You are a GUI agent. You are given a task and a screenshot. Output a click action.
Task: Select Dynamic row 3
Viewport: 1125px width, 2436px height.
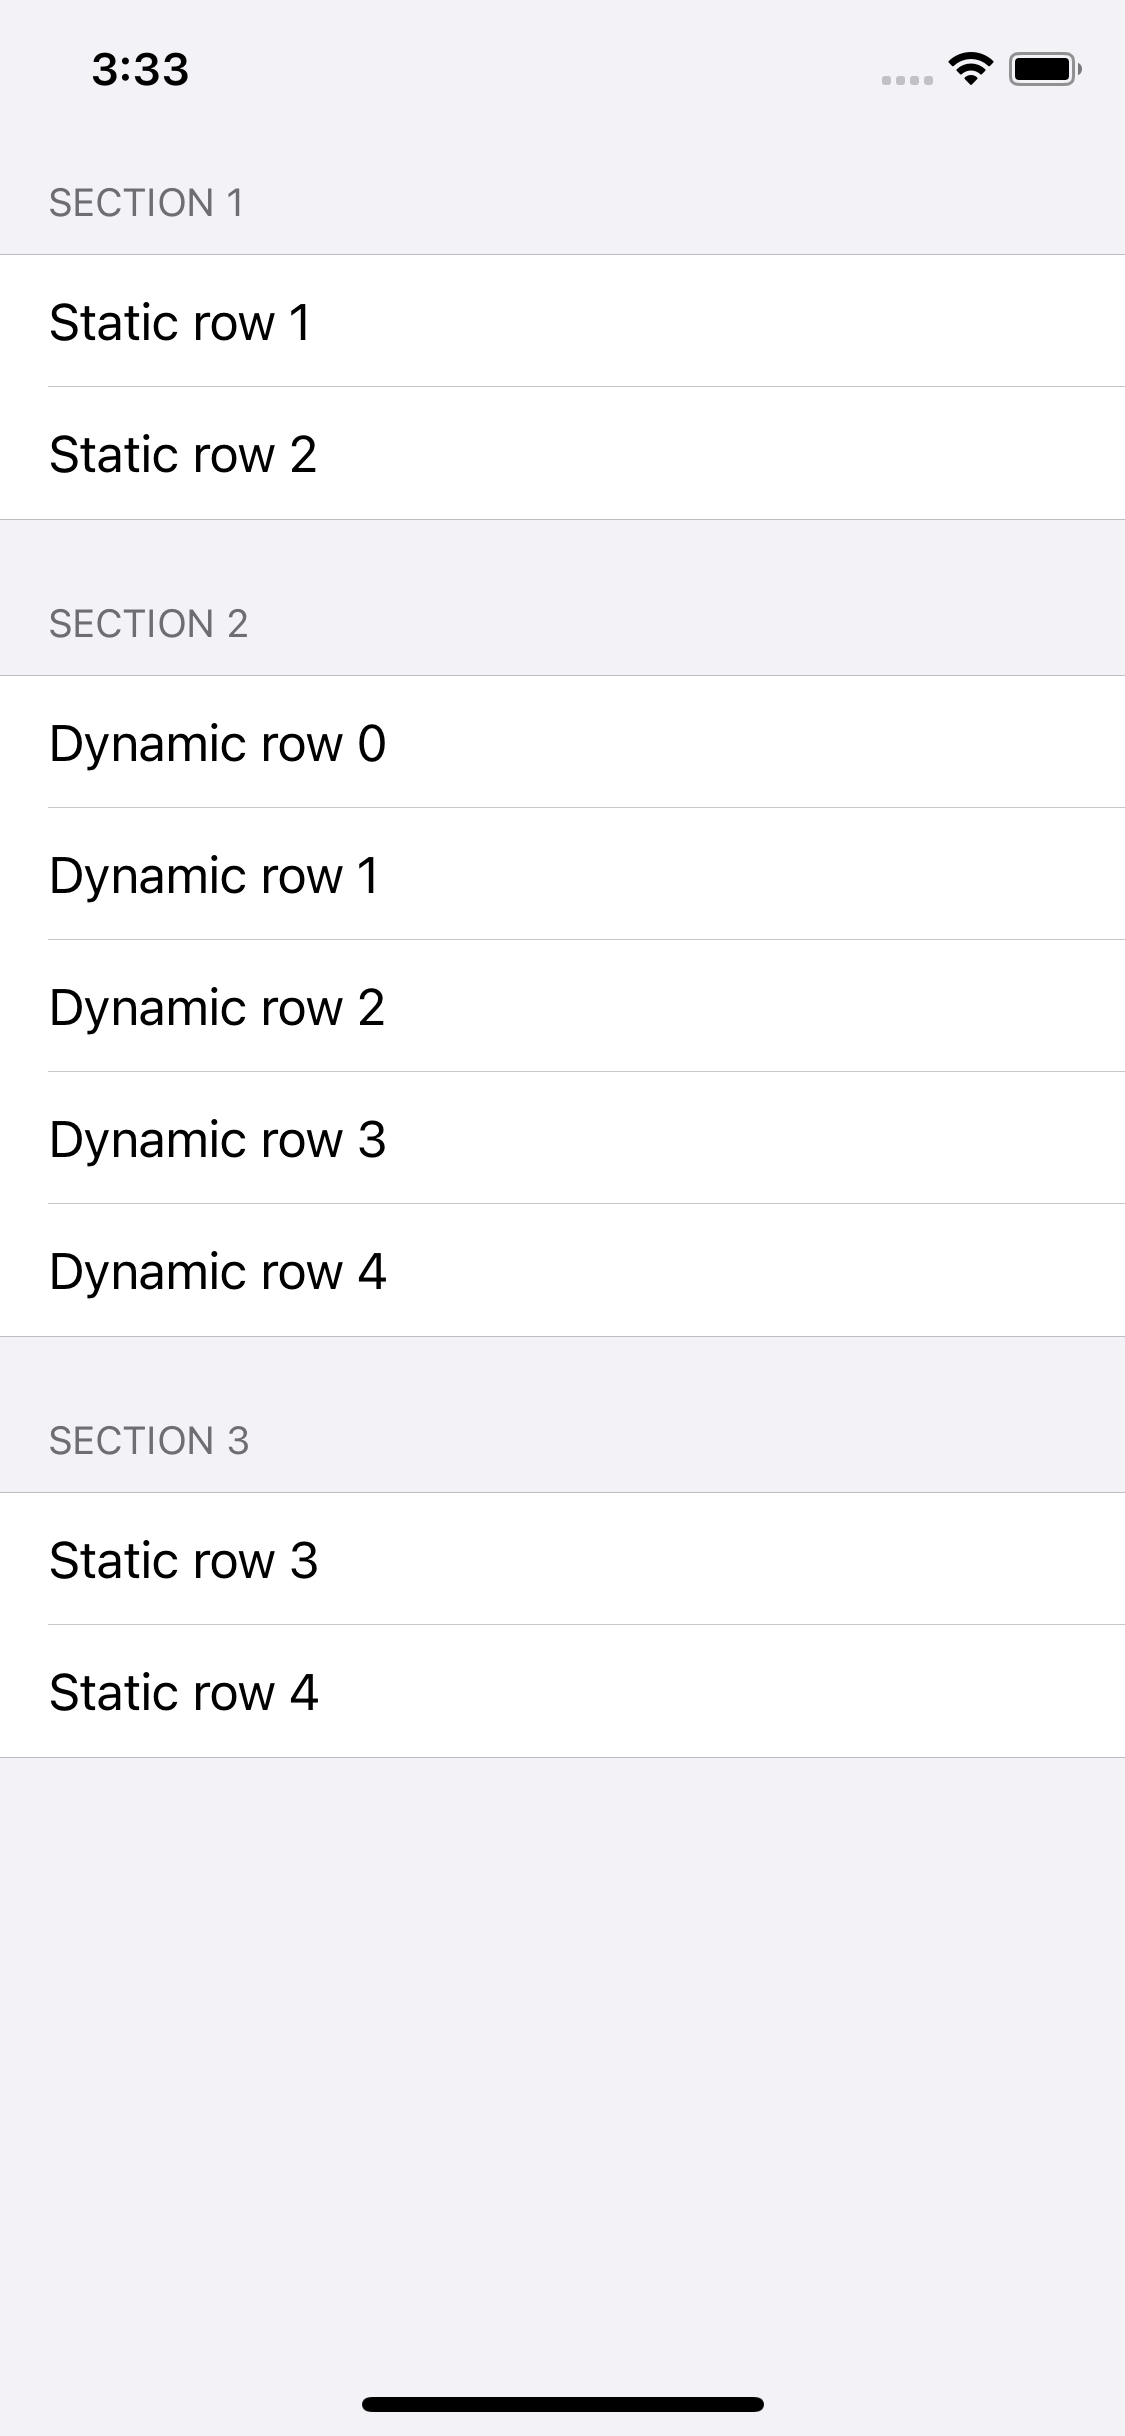(x=562, y=1138)
